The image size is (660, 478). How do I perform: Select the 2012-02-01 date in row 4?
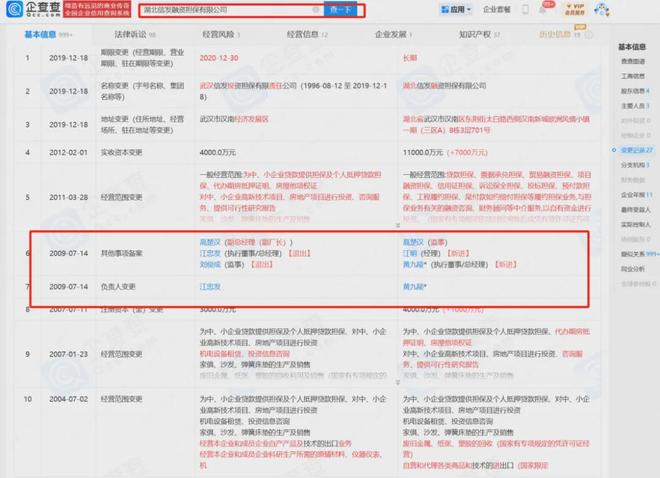click(69, 152)
